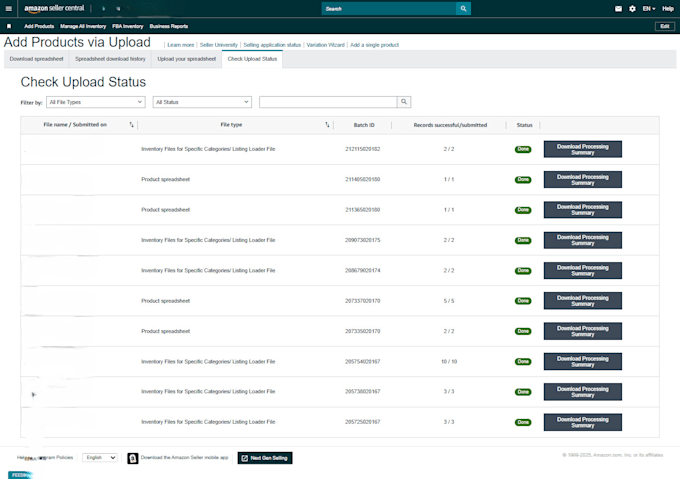Select batch ID 211405020180
The image size is (680, 479).
pos(363,179)
